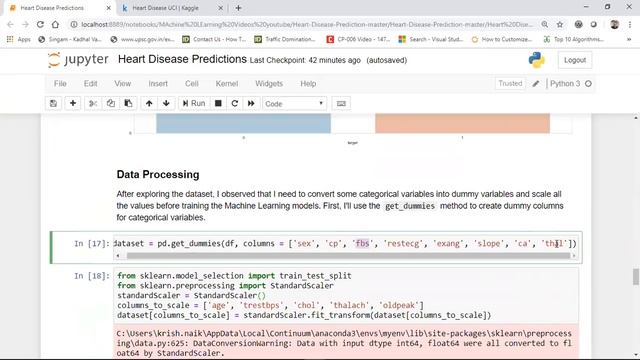Go forward in browser history
Image resolution: width=640 pixels, height=360 pixels.
coord(25,24)
